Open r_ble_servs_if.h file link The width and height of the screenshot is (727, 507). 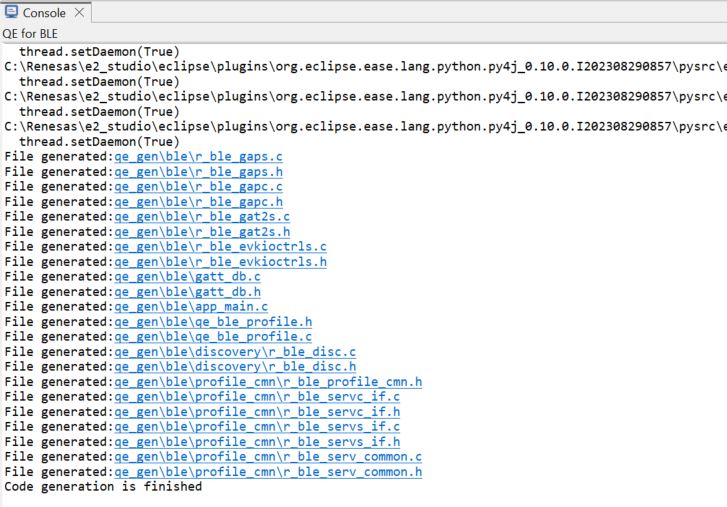257,442
